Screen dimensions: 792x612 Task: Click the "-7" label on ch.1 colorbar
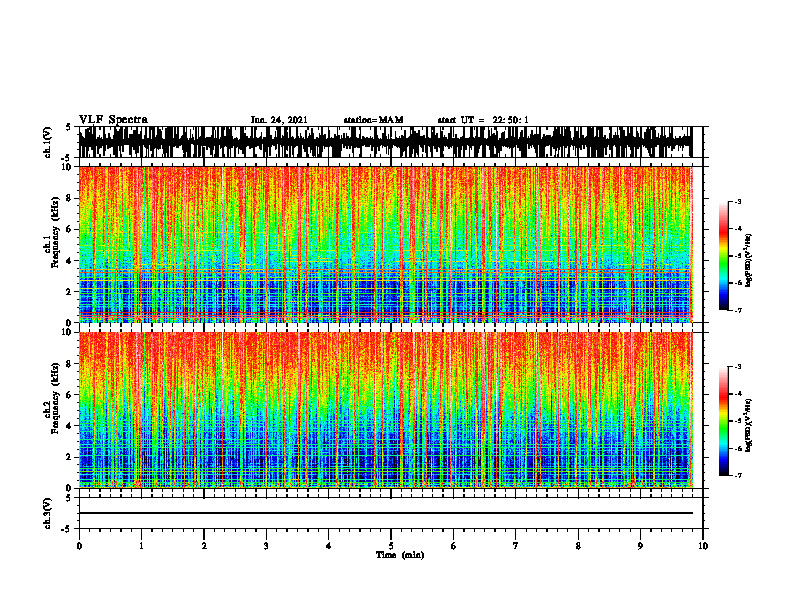pyautogui.click(x=738, y=310)
